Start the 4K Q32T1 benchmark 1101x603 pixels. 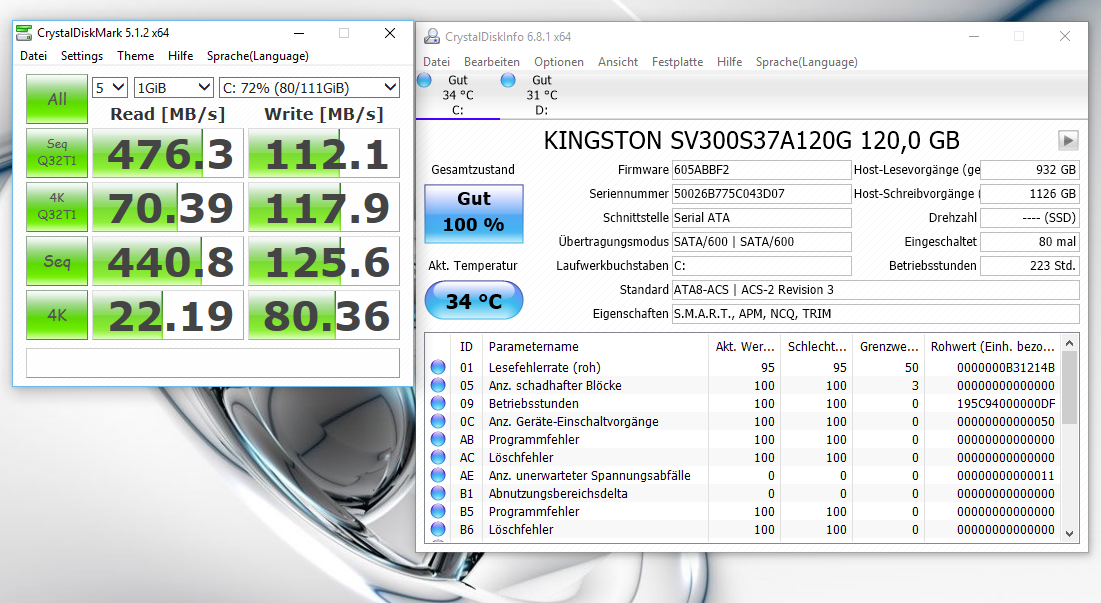pyautogui.click(x=57, y=206)
